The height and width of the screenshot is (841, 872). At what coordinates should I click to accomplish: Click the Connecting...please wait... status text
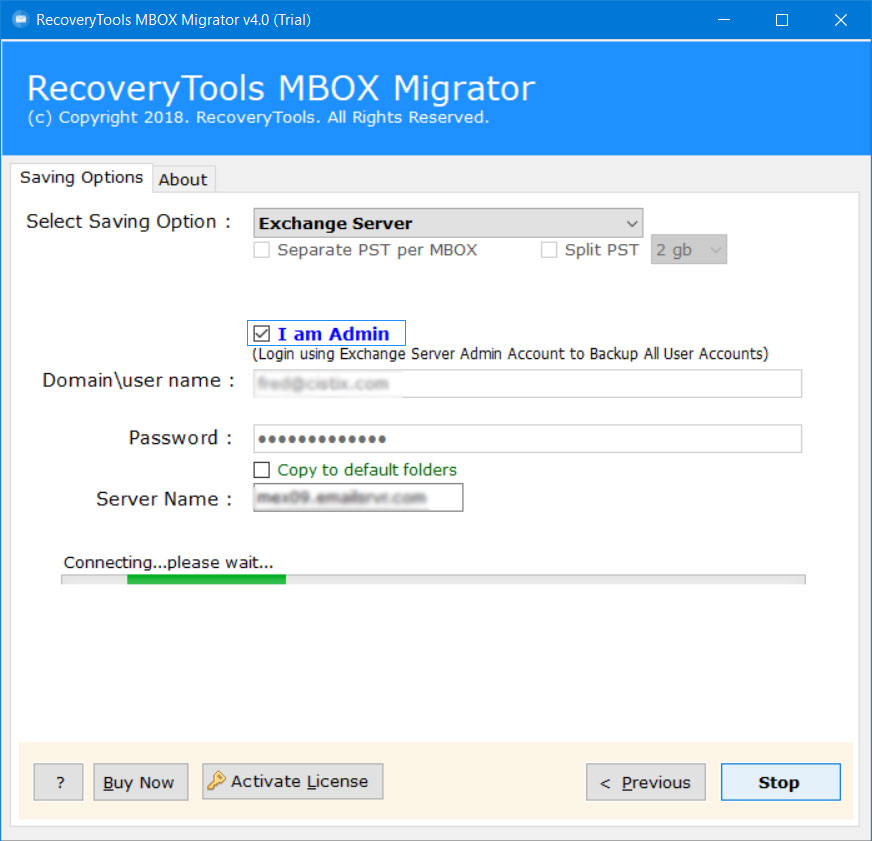pos(169,562)
